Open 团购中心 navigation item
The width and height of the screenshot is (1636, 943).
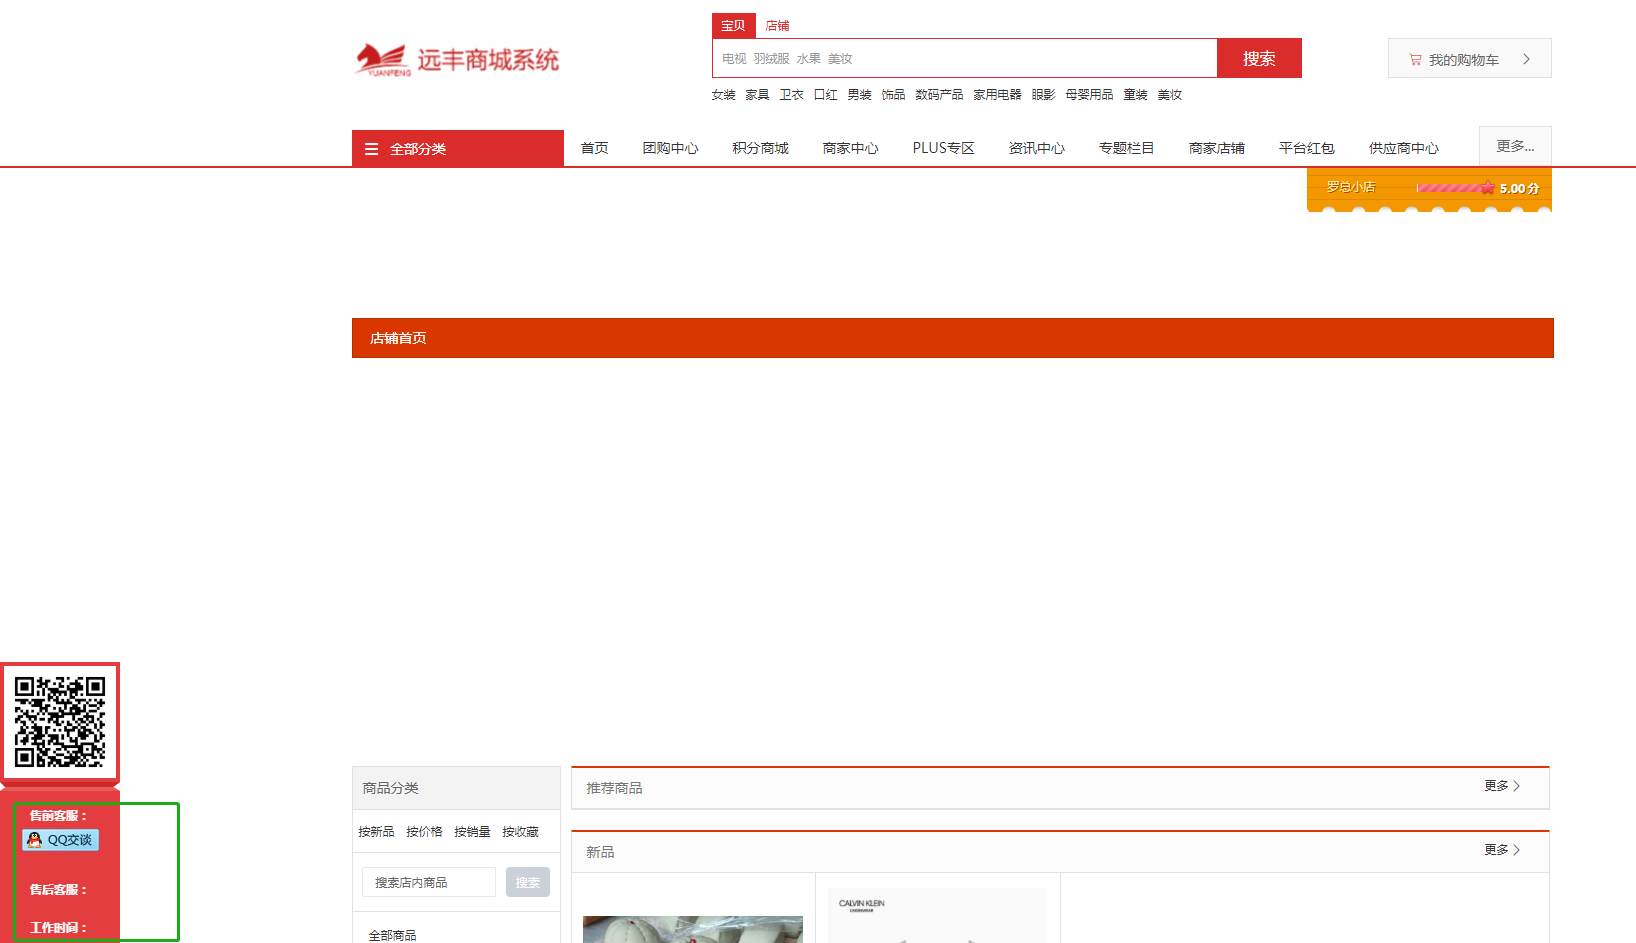click(670, 148)
